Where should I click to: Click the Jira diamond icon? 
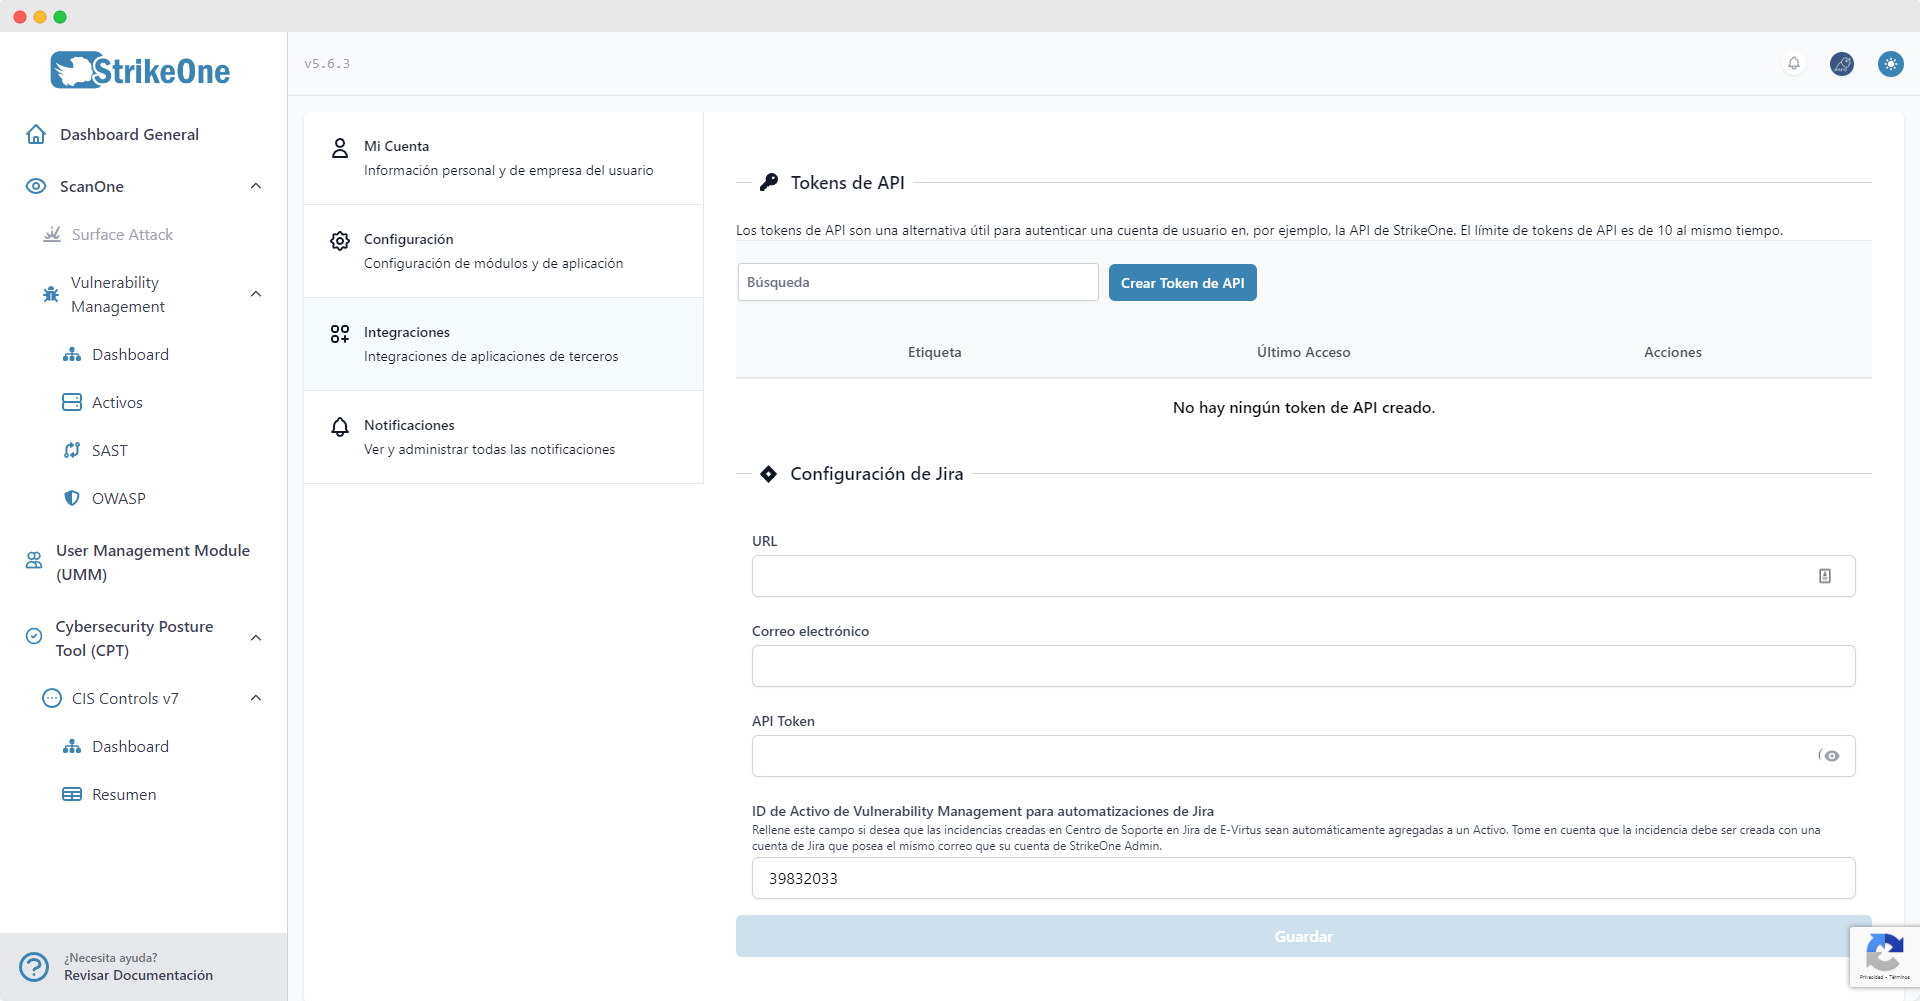768,474
